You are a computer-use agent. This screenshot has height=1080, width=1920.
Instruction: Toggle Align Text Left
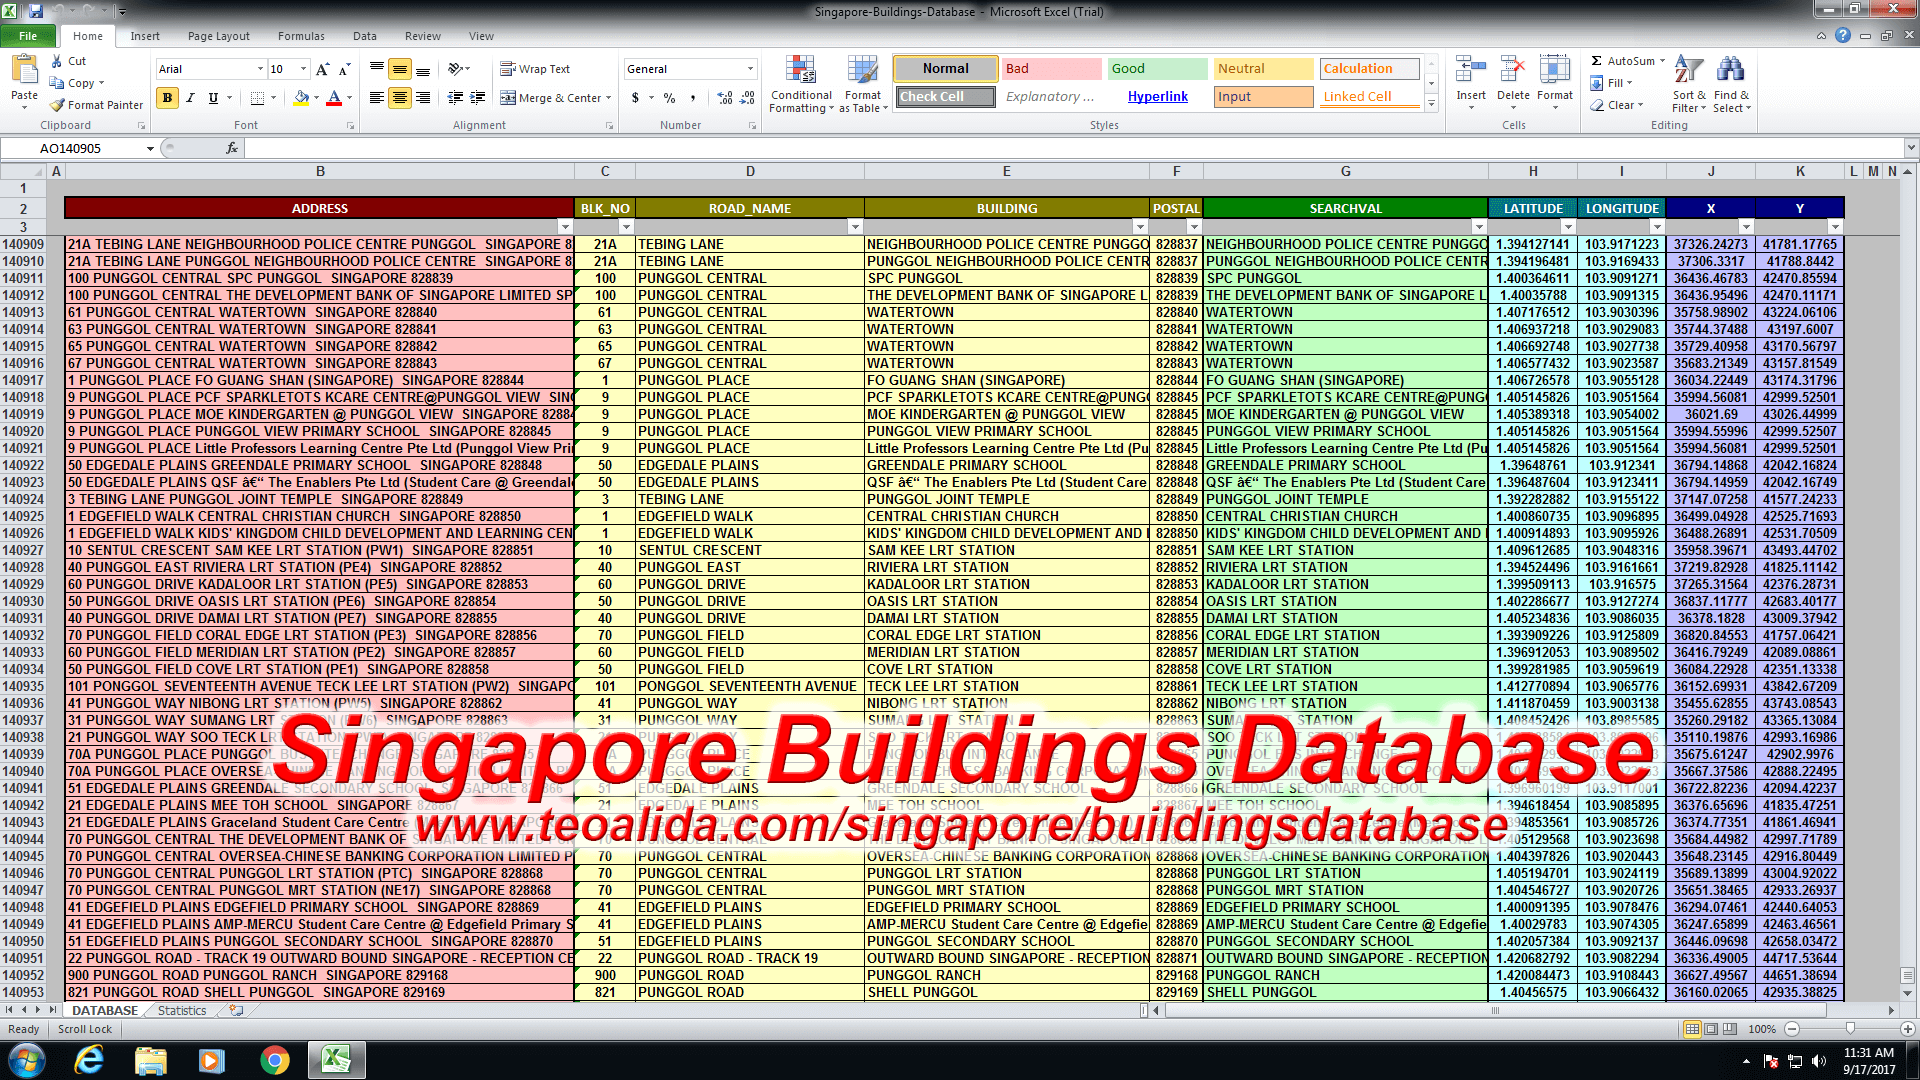tap(377, 98)
